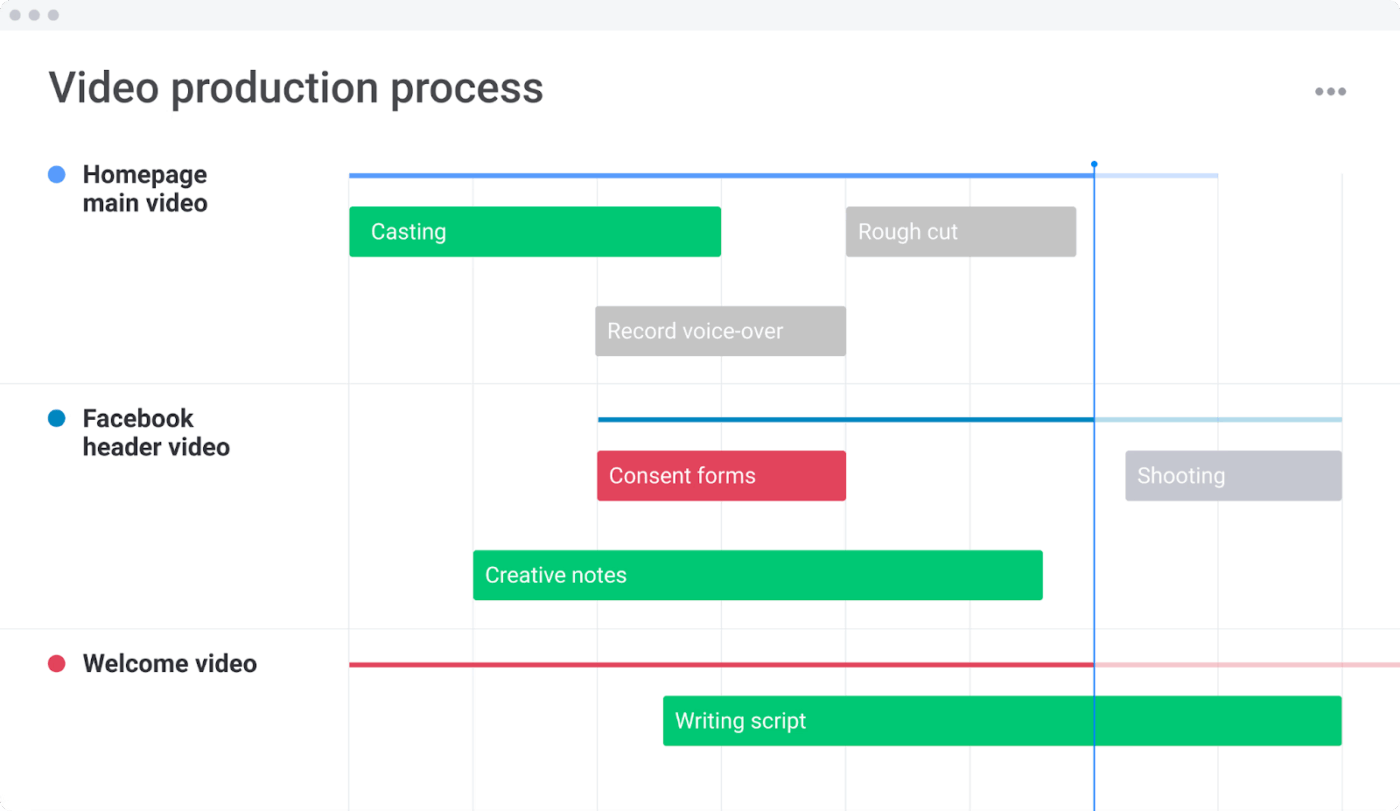Click the blue dot beside Homepage main video
The width and height of the screenshot is (1400, 811).
pyautogui.click(x=55, y=174)
